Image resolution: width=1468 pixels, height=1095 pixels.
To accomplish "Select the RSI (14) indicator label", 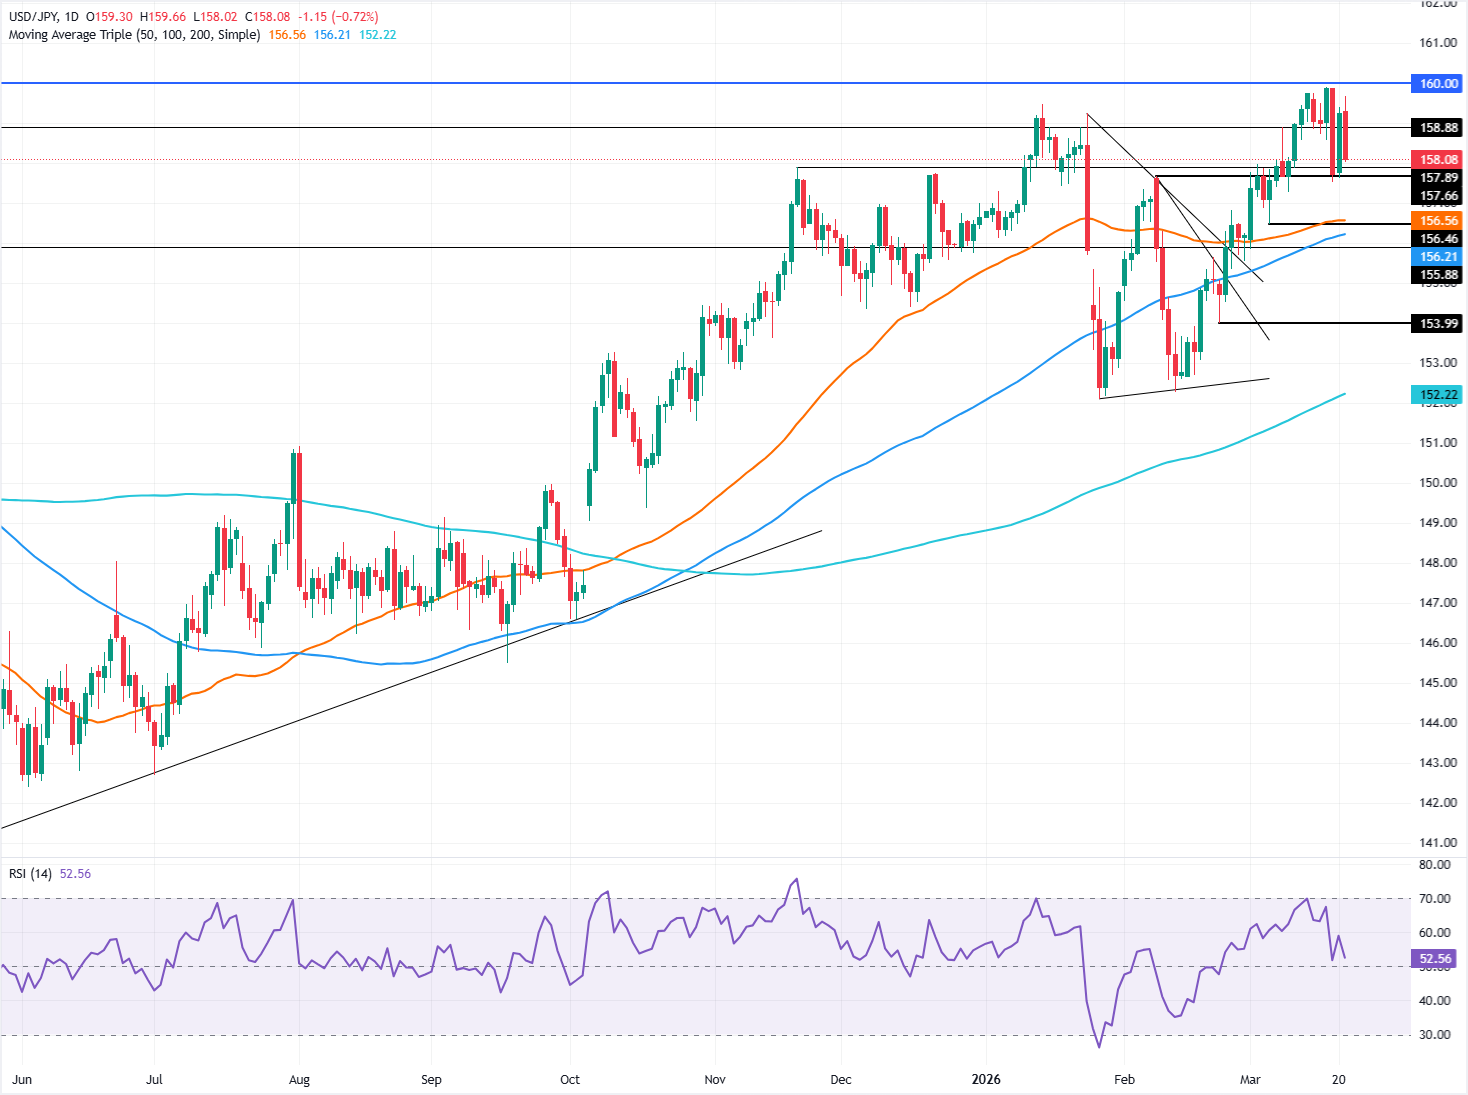I will coord(30,874).
